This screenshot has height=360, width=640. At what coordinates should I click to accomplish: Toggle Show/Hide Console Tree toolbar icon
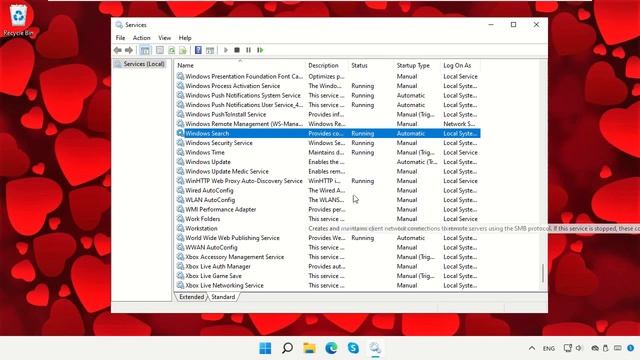[145, 50]
